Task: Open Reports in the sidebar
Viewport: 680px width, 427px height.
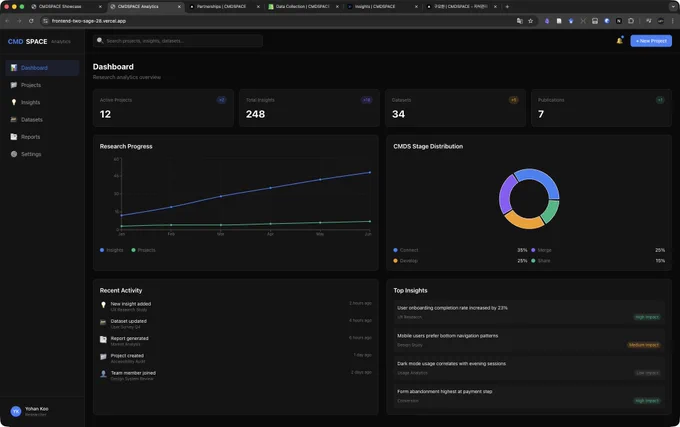Action: click(42, 137)
